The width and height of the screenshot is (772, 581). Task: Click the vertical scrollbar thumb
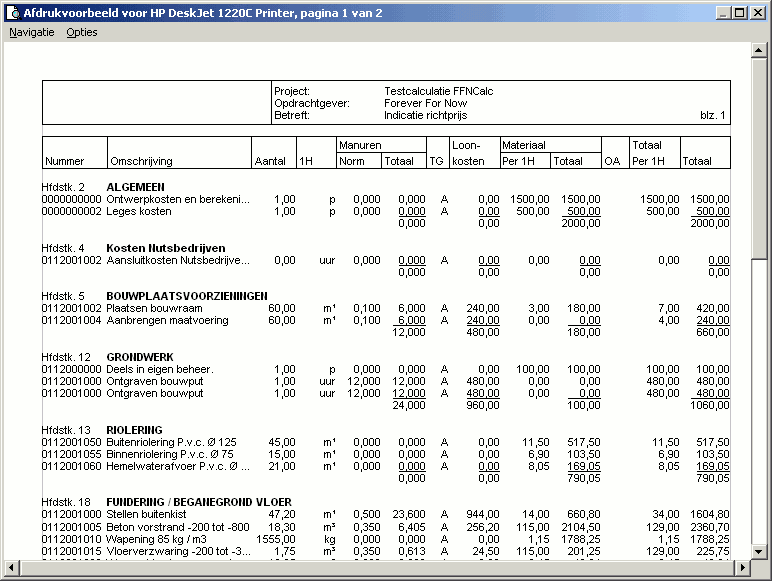click(759, 158)
